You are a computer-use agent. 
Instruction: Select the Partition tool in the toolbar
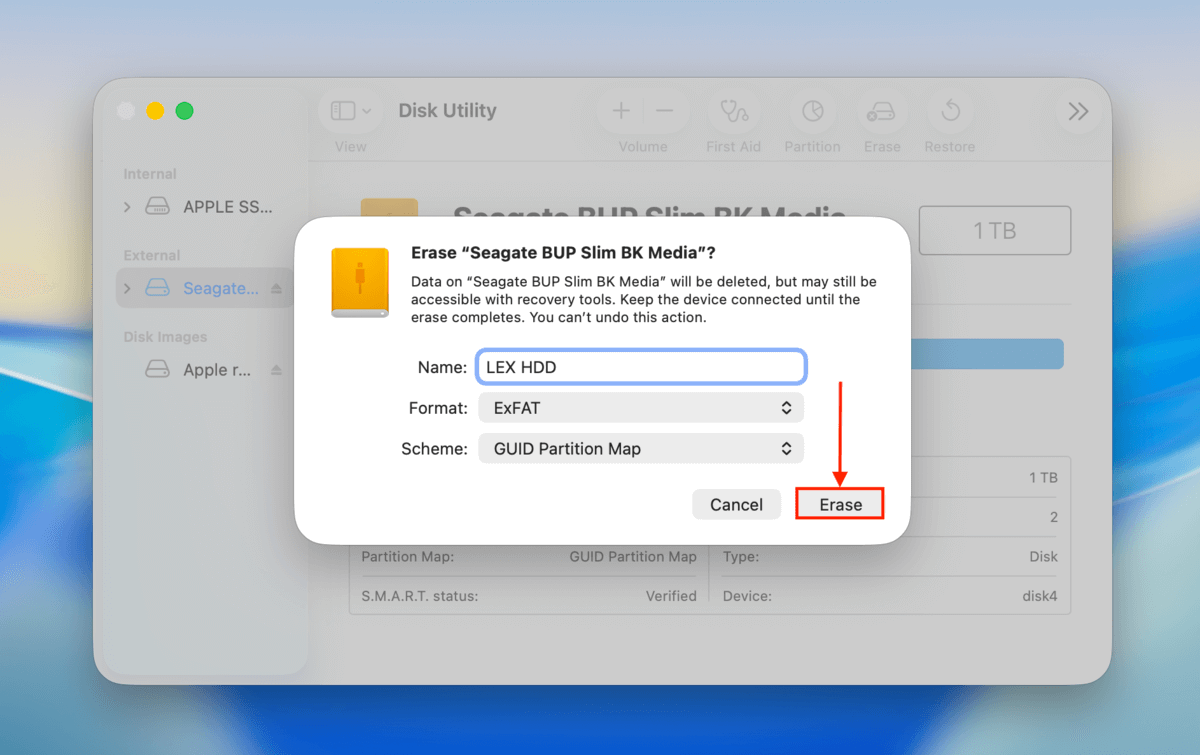811,112
